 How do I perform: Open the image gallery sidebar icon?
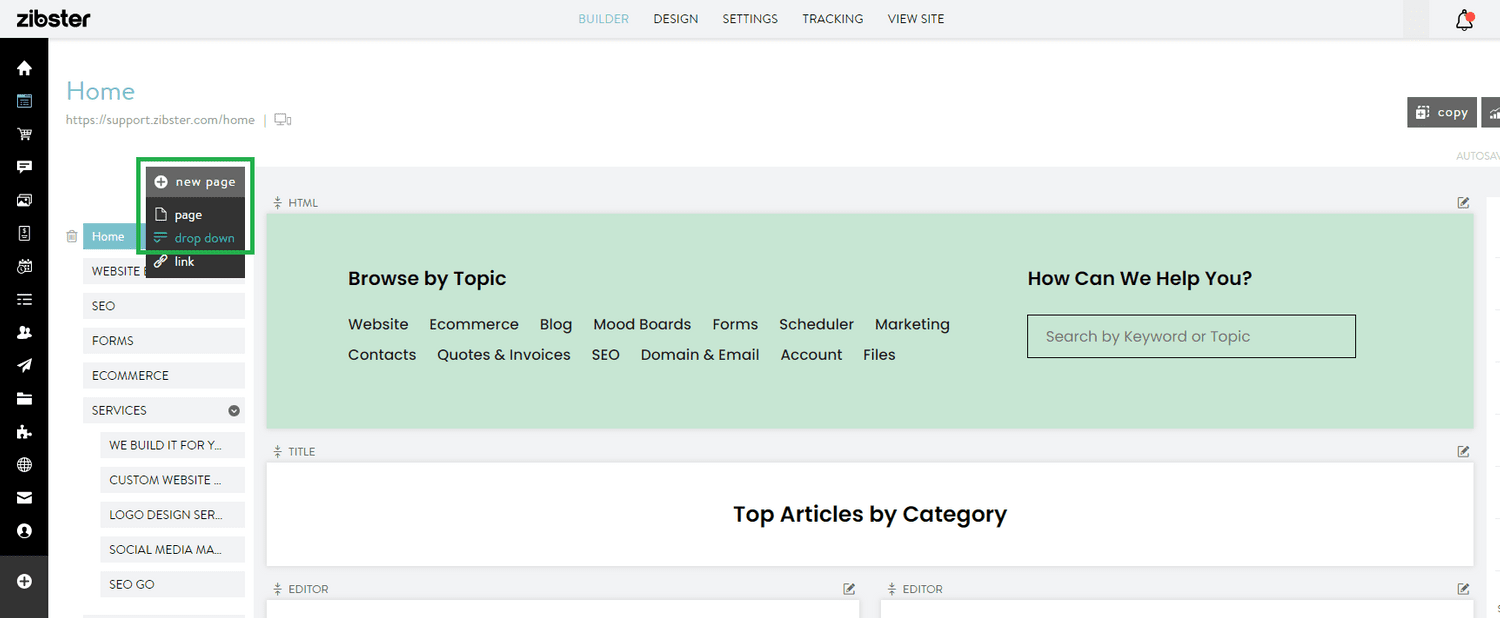[x=23, y=199]
